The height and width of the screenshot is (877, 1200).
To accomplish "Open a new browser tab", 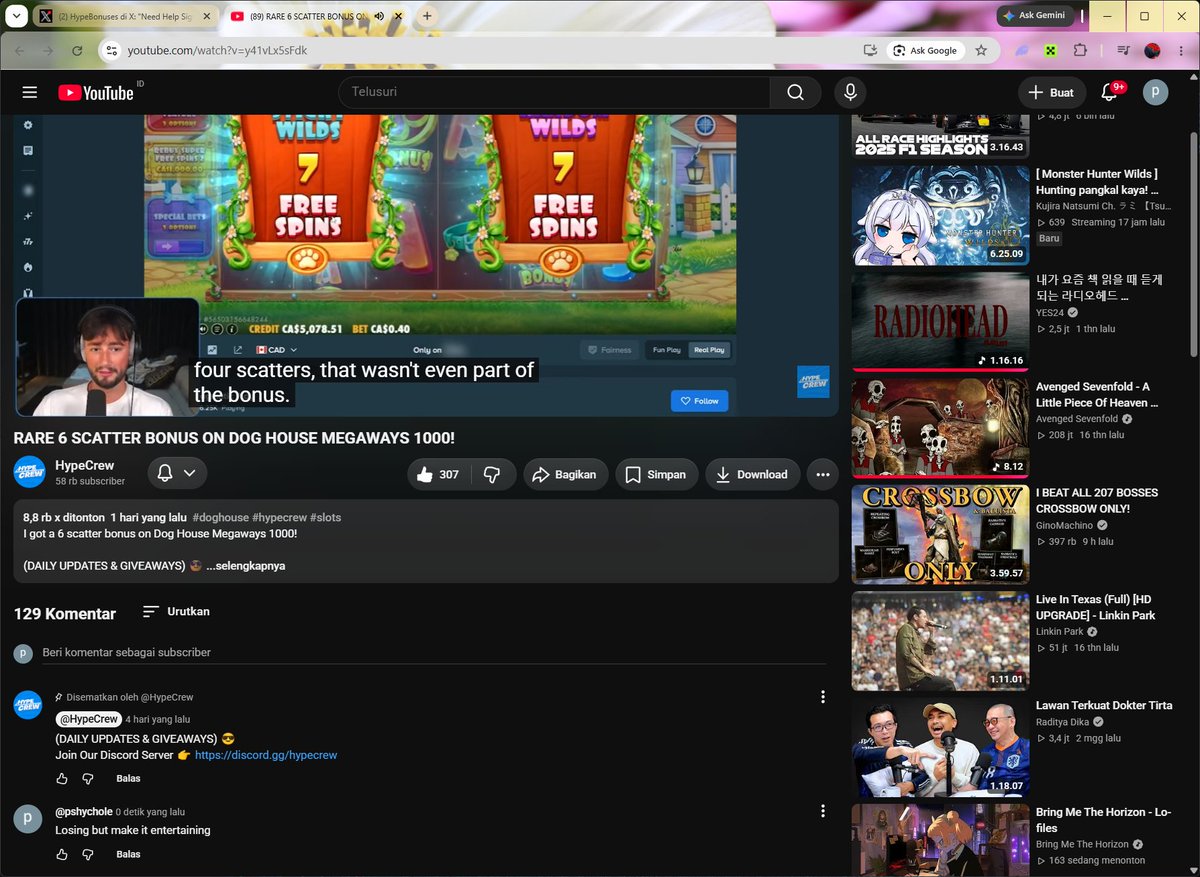I will (427, 16).
